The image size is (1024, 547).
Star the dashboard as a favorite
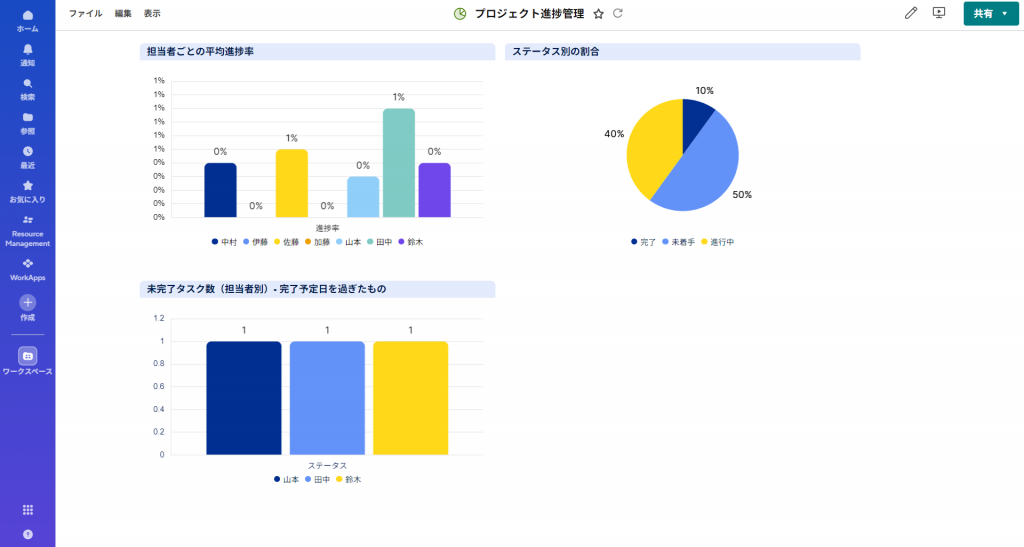[x=598, y=14]
